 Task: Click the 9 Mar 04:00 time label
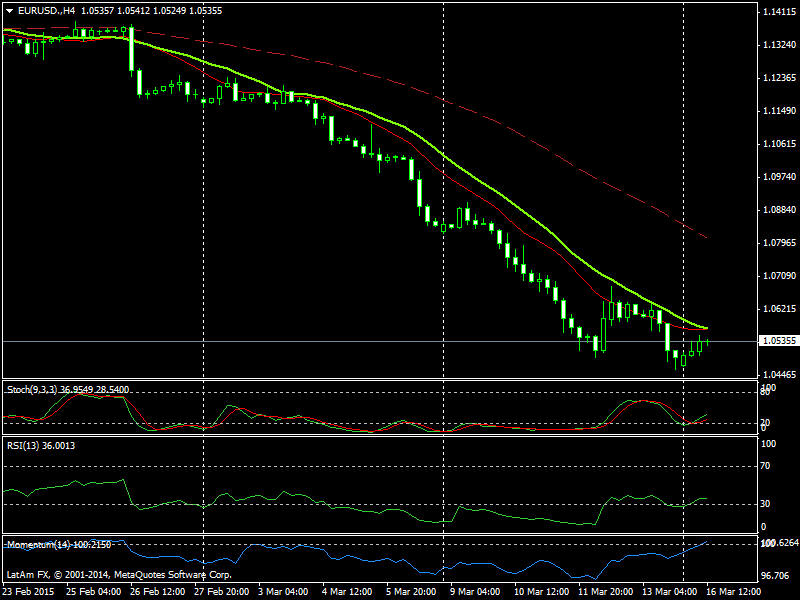[475, 592]
